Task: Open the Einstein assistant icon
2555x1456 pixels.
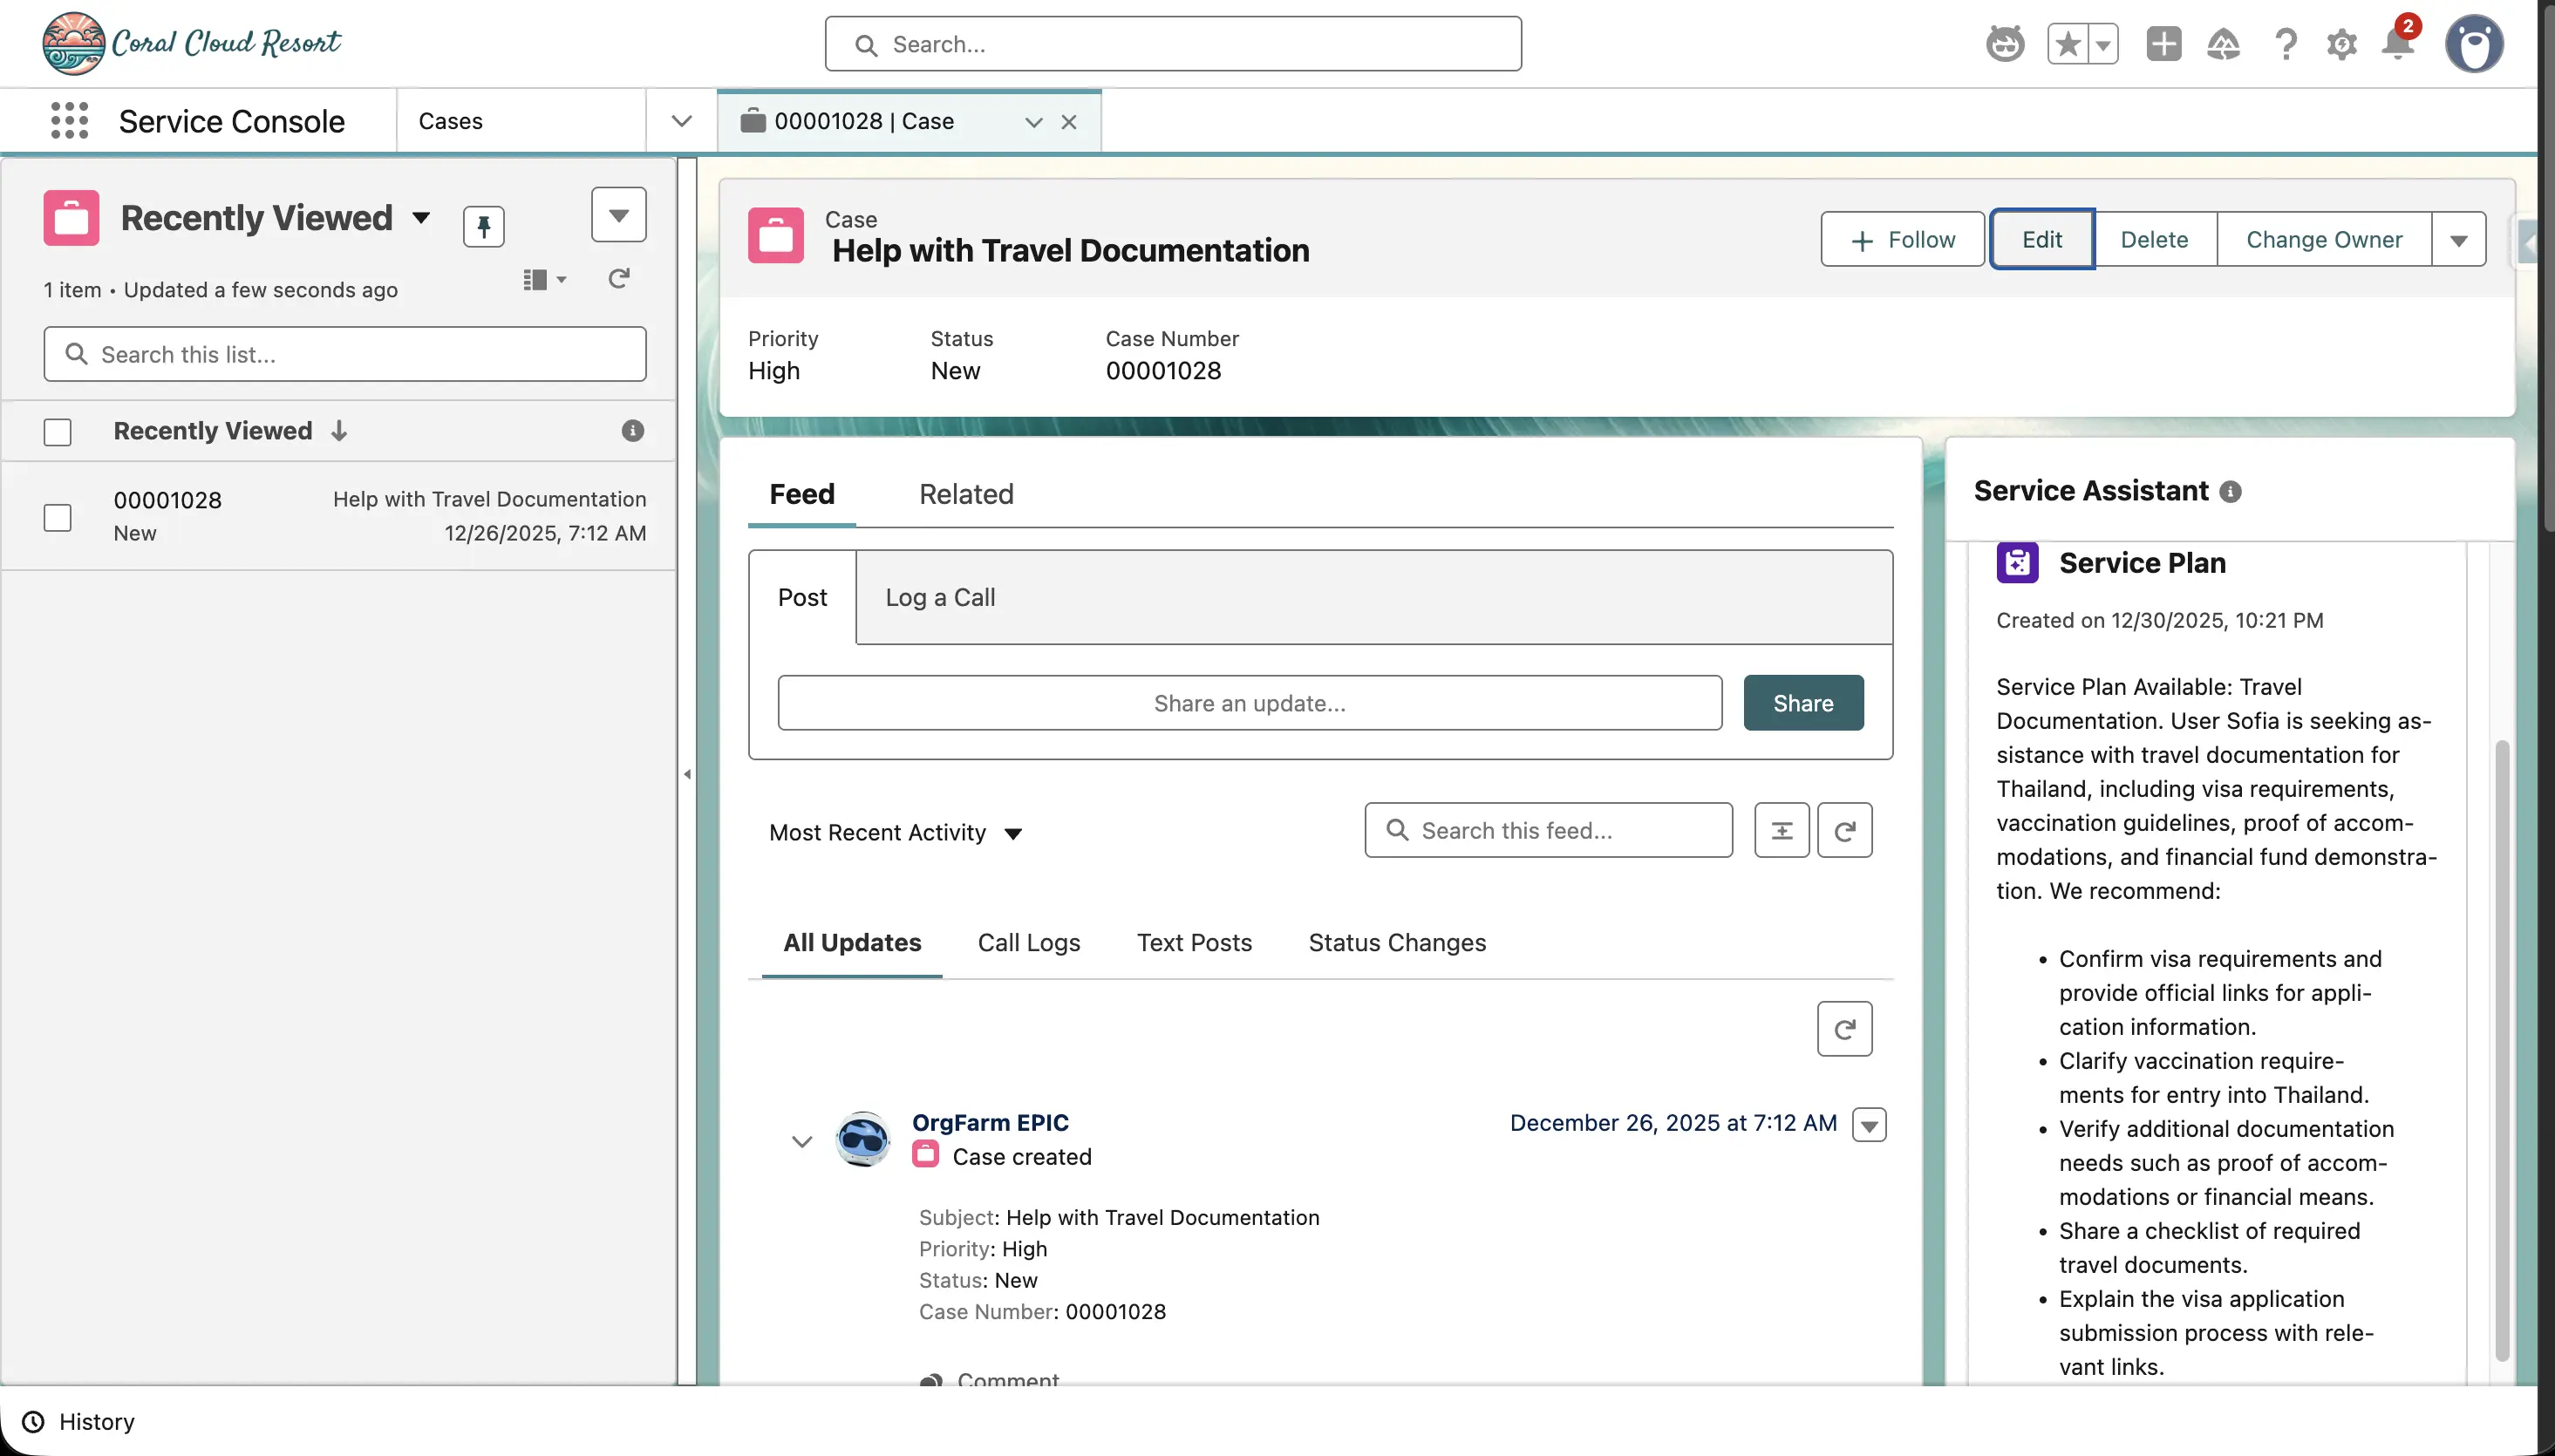Action: [x=2004, y=44]
